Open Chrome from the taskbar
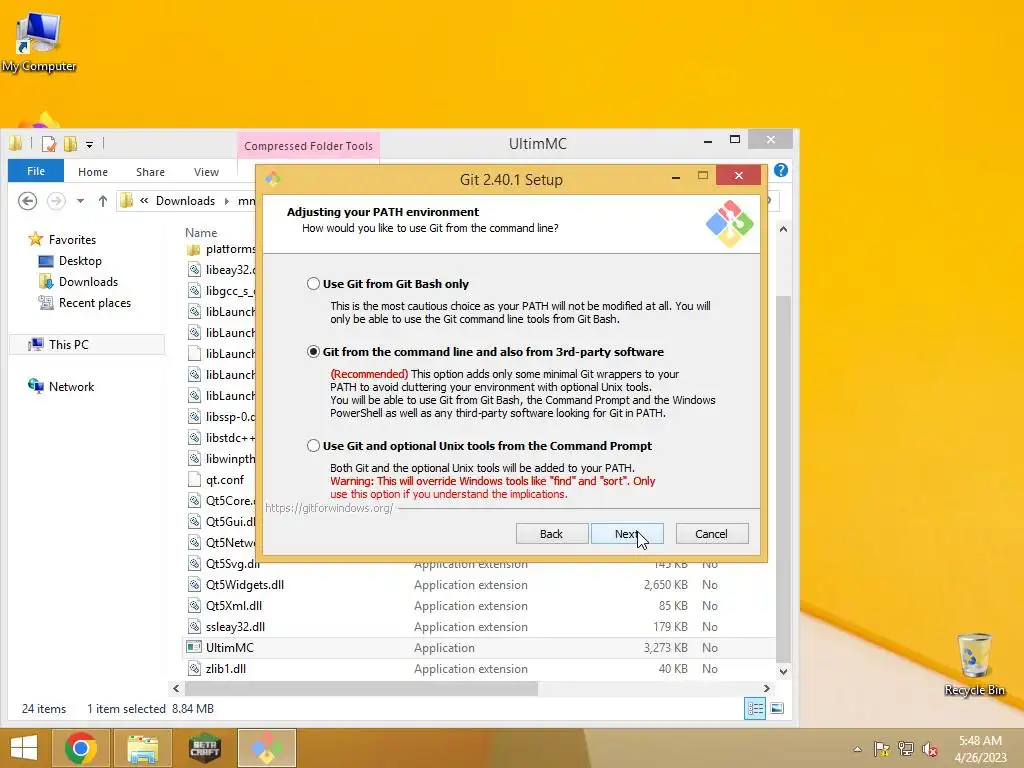This screenshot has height=768, width=1024. pyautogui.click(x=80, y=748)
